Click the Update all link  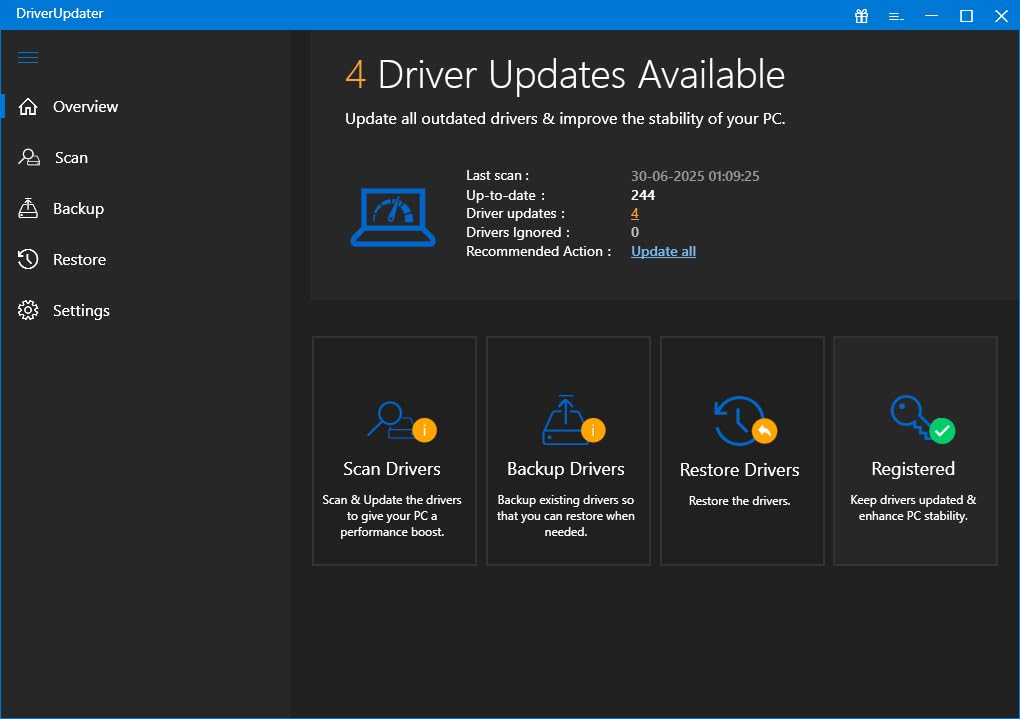[x=663, y=251]
